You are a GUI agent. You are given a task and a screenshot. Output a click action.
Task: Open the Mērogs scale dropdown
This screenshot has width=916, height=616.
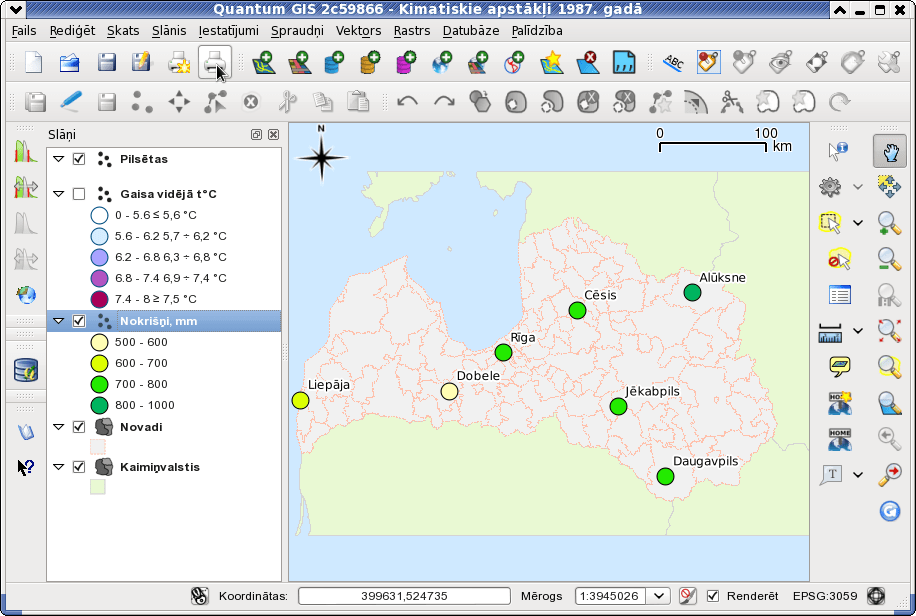658,596
